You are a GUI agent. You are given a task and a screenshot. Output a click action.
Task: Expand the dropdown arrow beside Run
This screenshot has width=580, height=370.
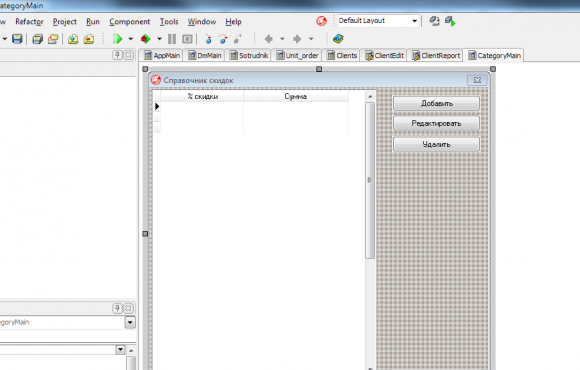coord(131,39)
